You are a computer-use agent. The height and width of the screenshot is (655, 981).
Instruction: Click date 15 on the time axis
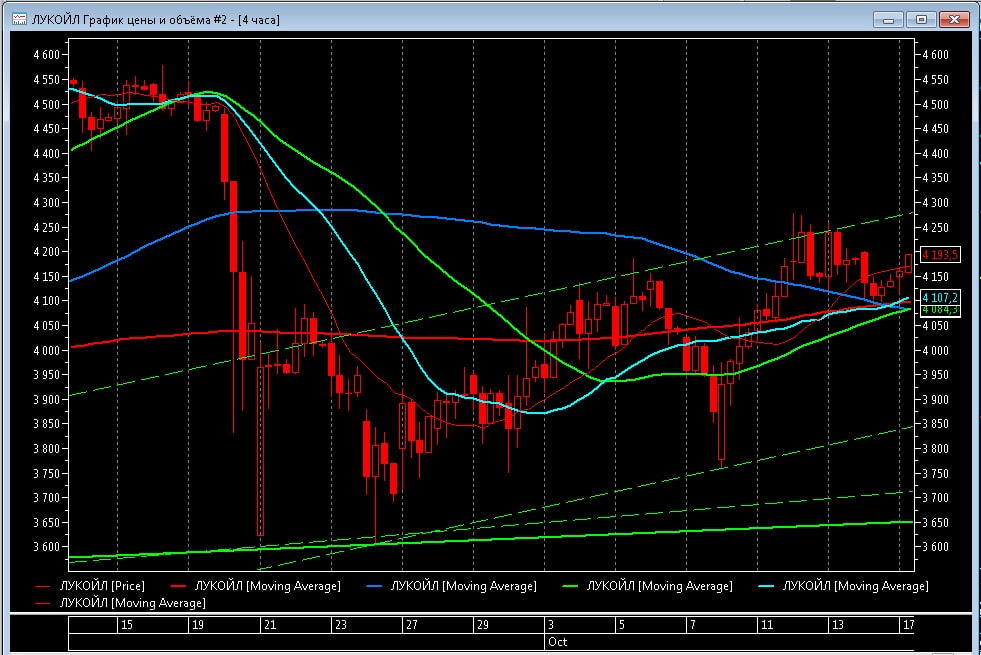click(126, 625)
